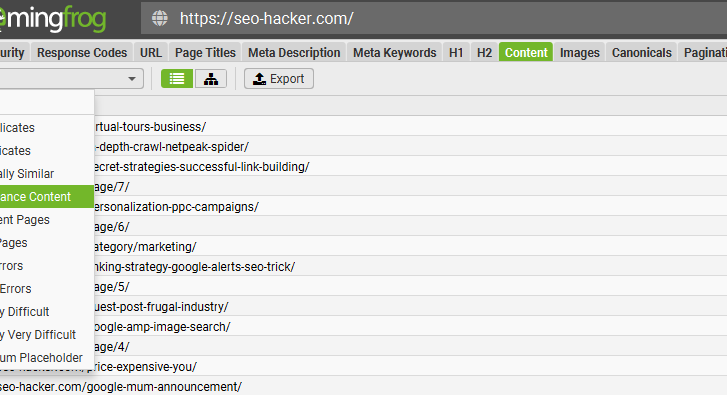
Task: Select the google-amp-image-search URL row
Action: pos(410,327)
